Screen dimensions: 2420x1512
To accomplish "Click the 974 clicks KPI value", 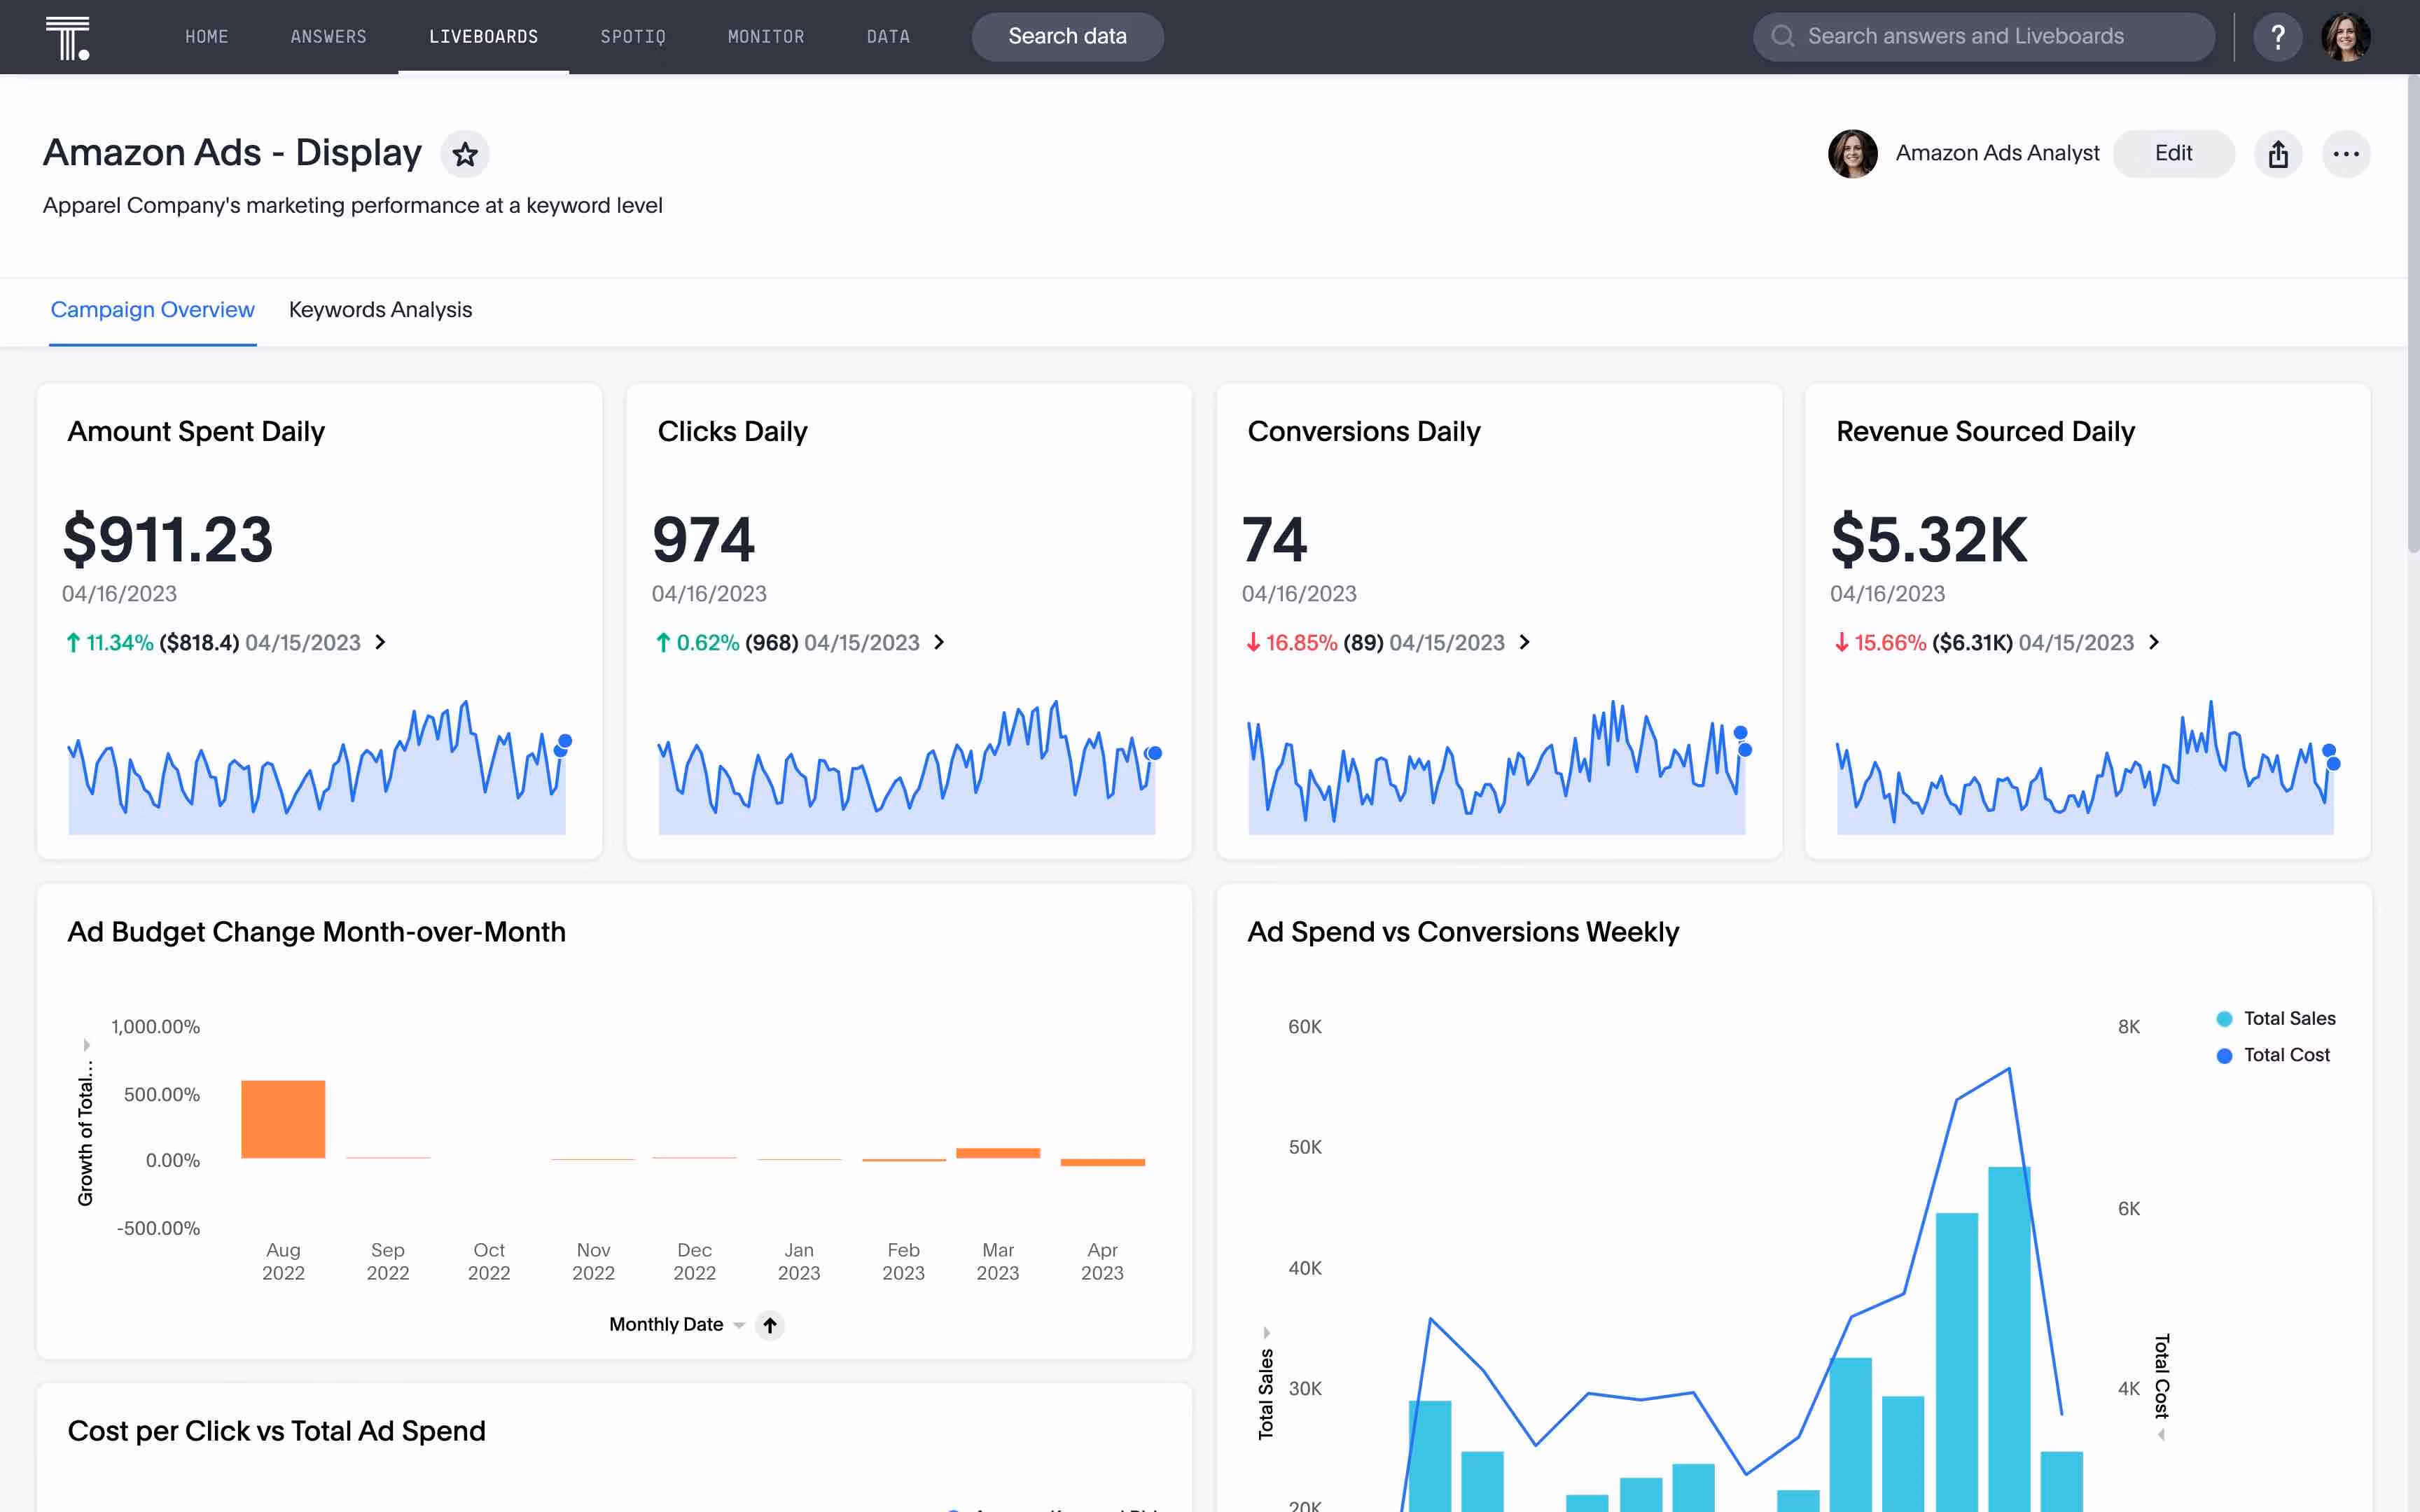I will (x=703, y=539).
